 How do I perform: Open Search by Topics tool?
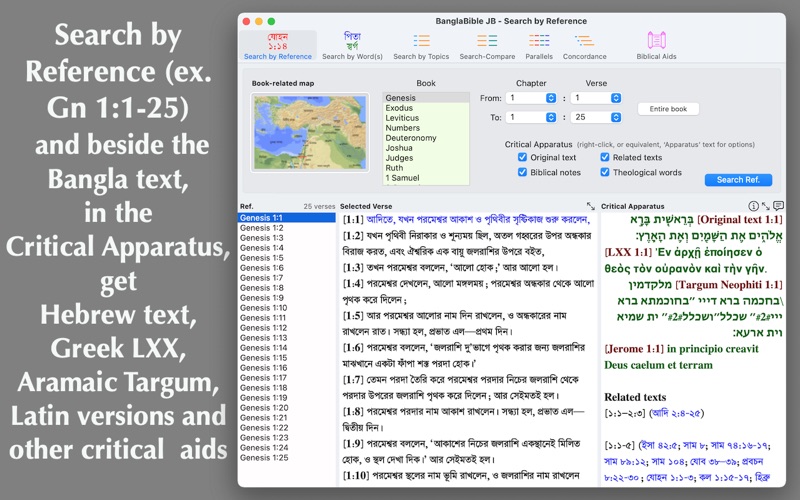[421, 46]
